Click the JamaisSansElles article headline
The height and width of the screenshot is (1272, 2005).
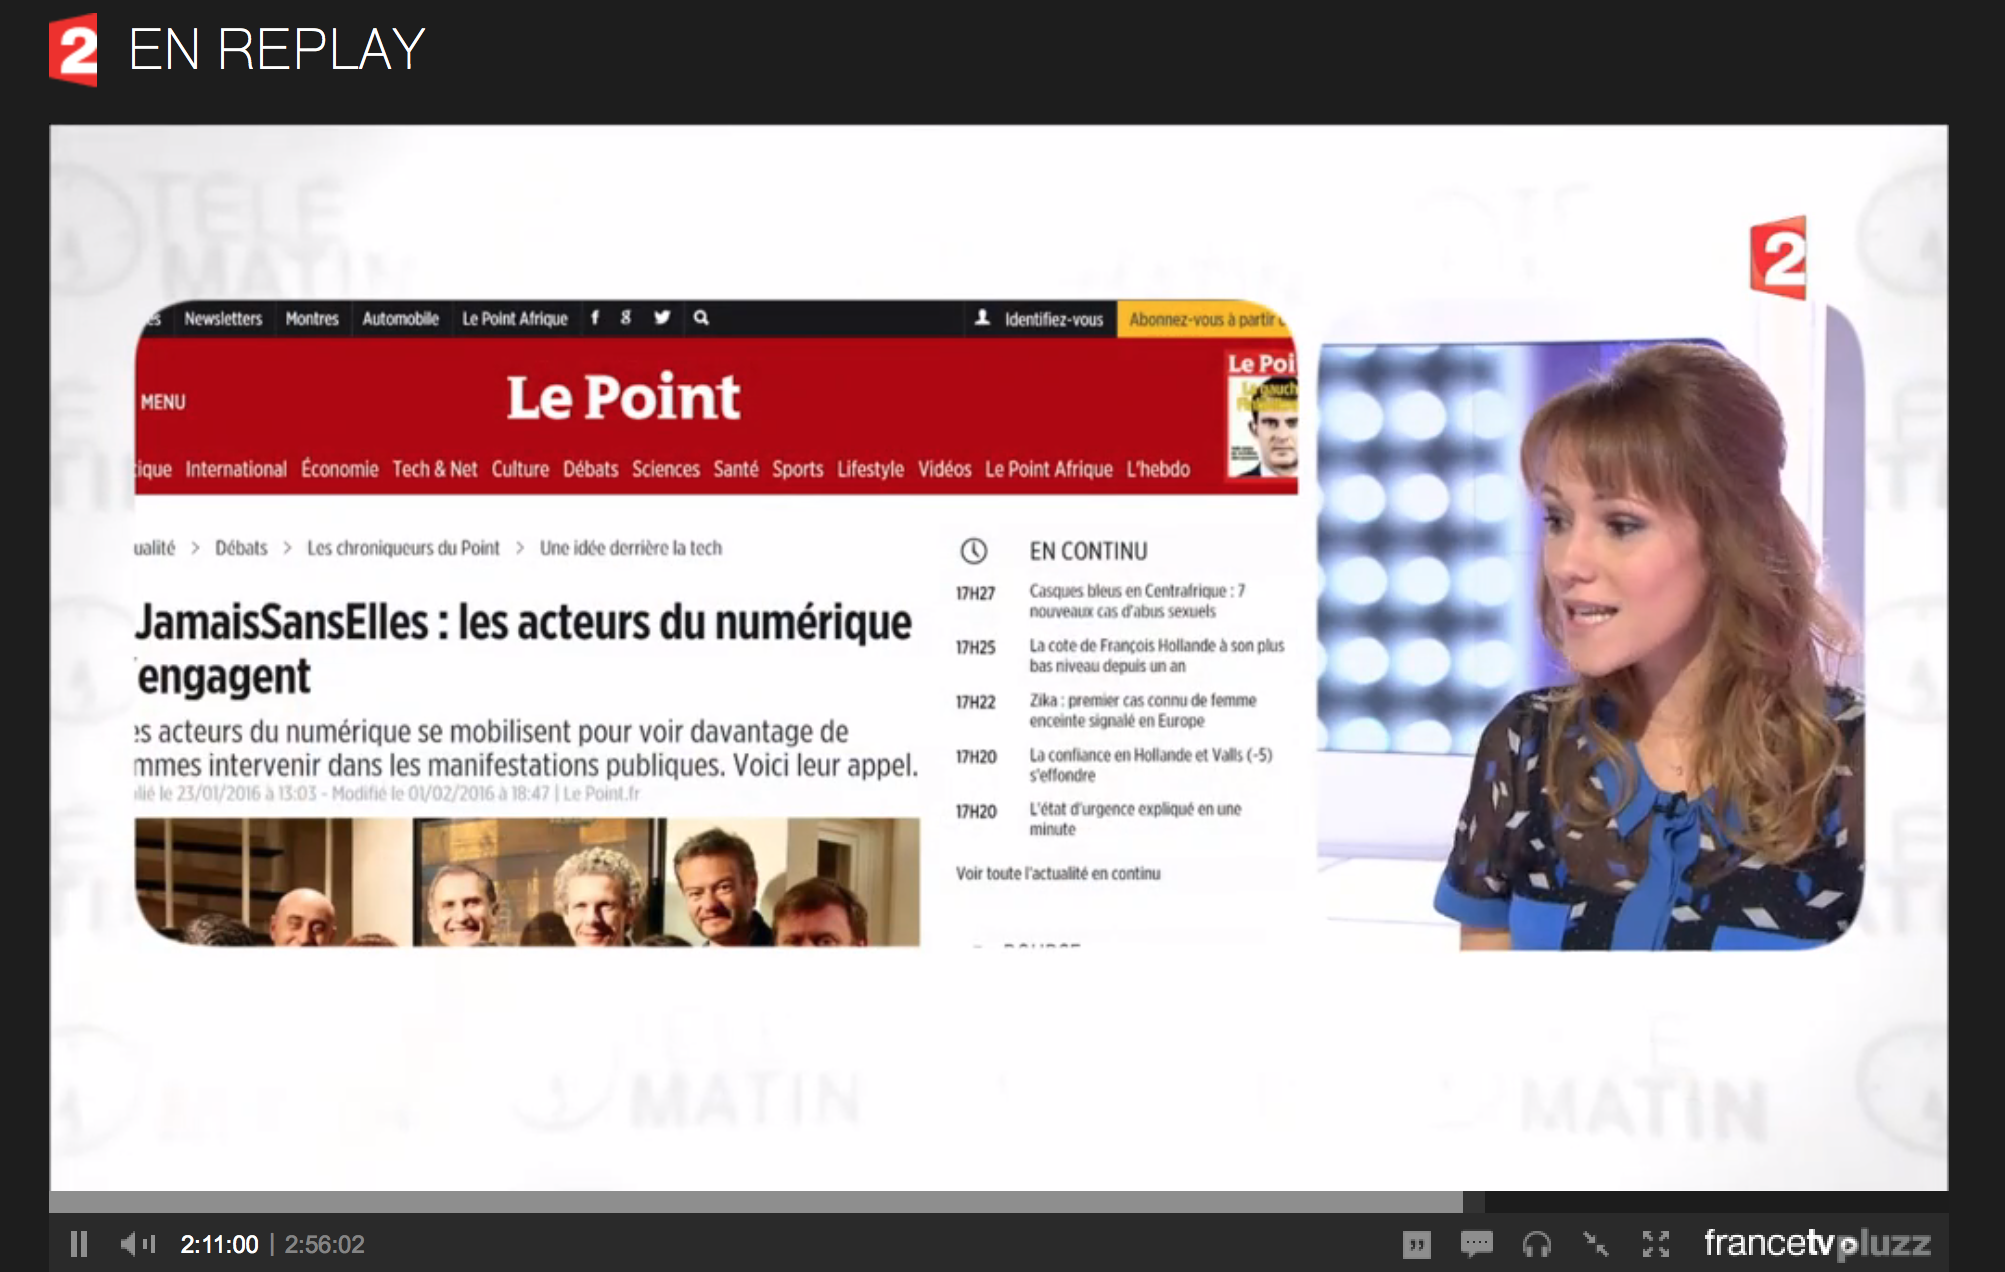[x=523, y=649]
